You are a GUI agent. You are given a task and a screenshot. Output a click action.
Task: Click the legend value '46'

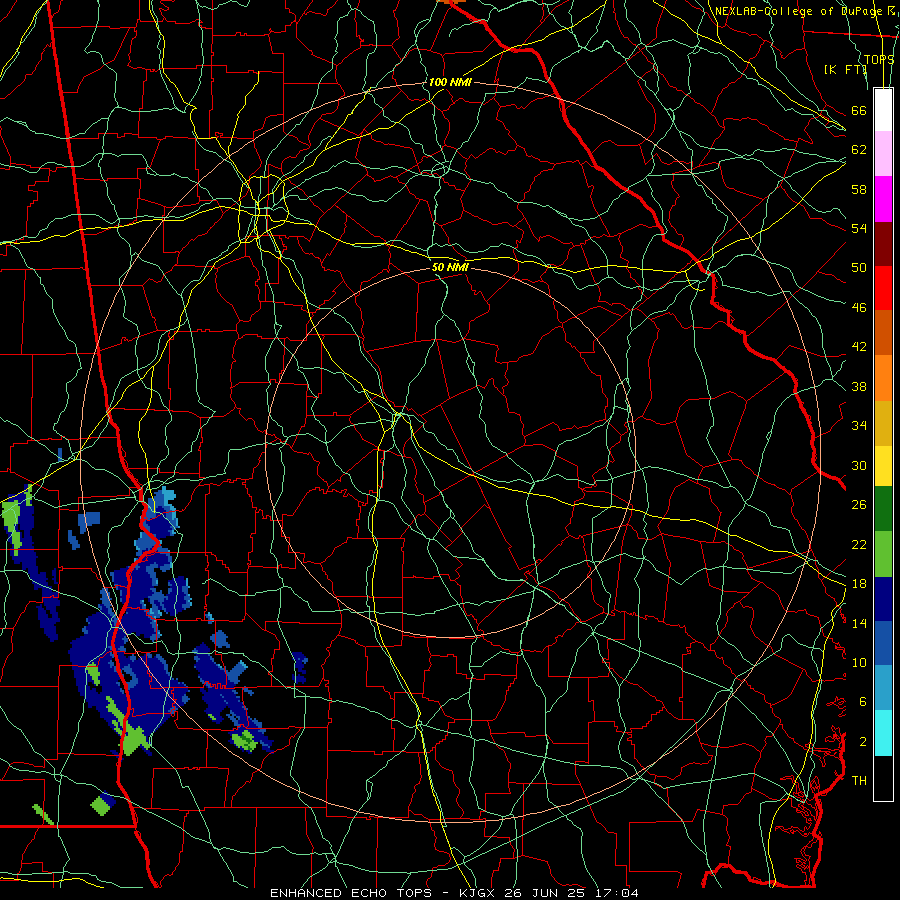pos(859,308)
